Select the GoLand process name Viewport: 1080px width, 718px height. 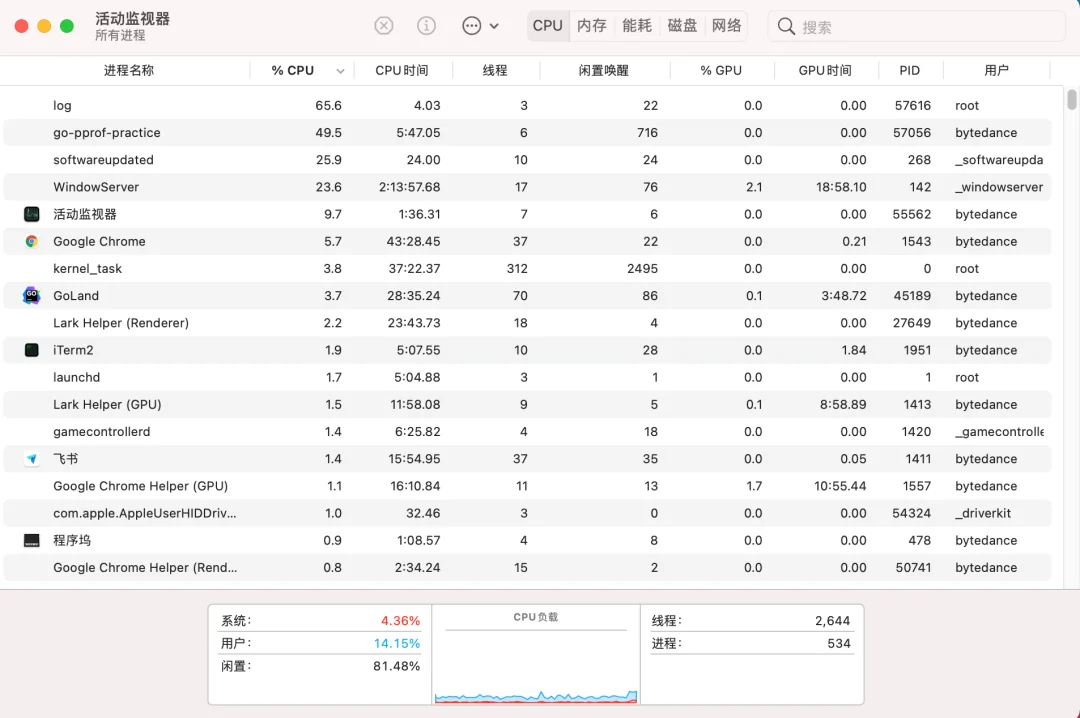tap(76, 296)
